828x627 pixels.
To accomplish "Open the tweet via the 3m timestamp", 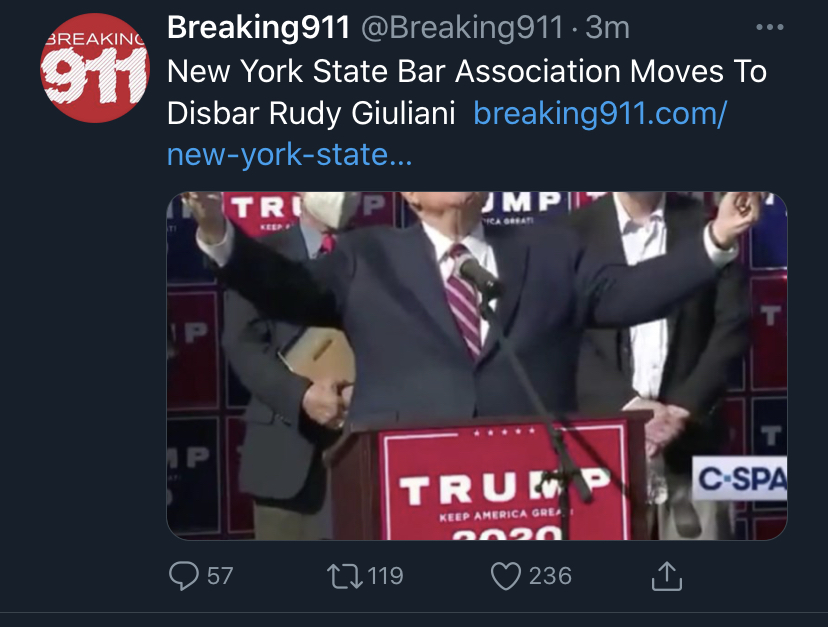I will pos(607,27).
